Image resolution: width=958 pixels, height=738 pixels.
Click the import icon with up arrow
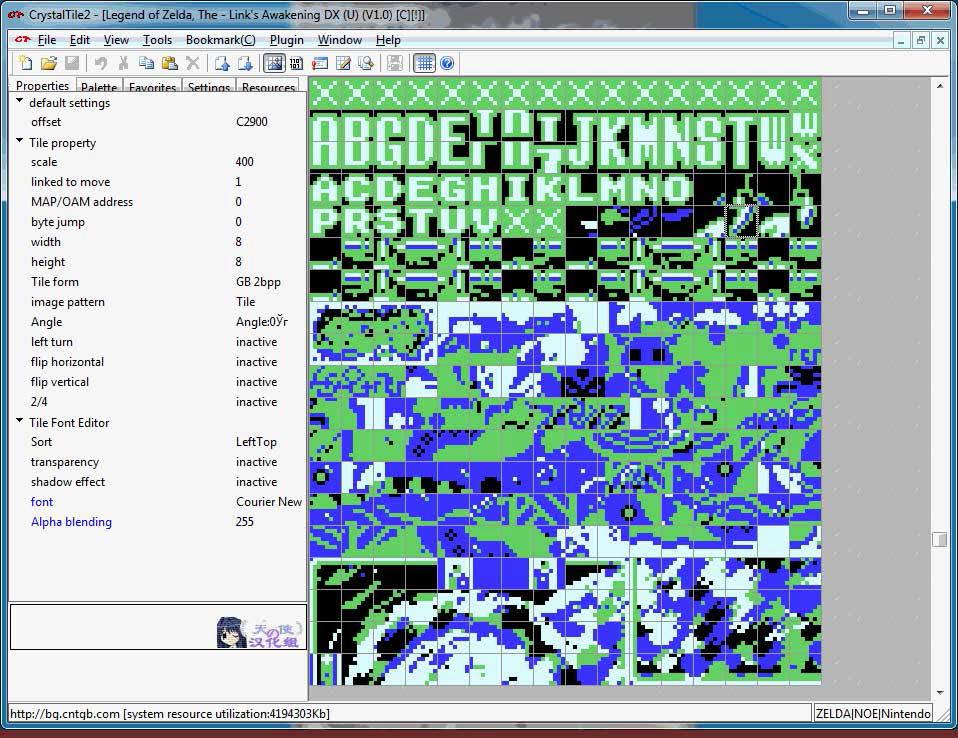click(222, 63)
